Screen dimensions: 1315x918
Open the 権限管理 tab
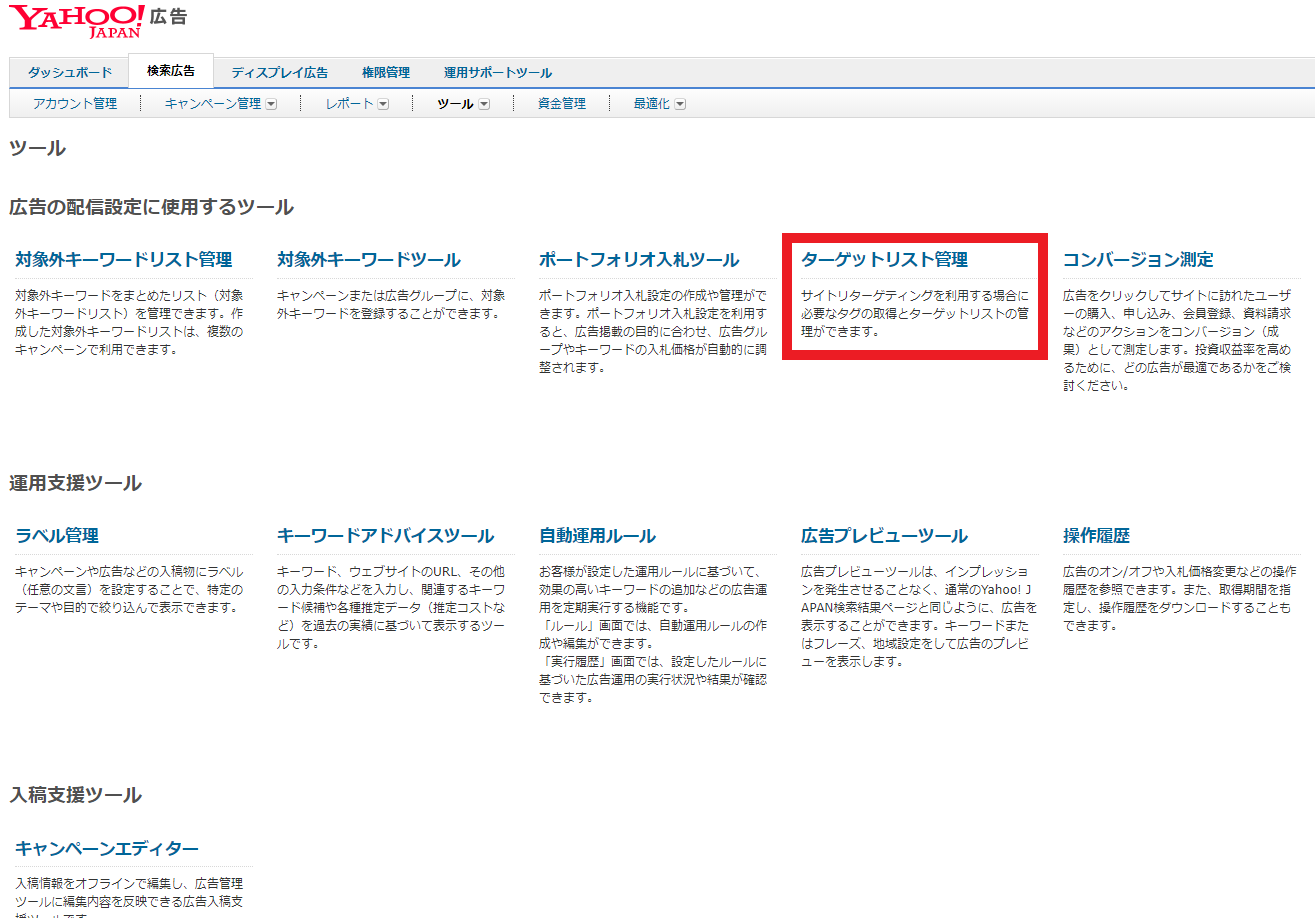pyautogui.click(x=386, y=72)
